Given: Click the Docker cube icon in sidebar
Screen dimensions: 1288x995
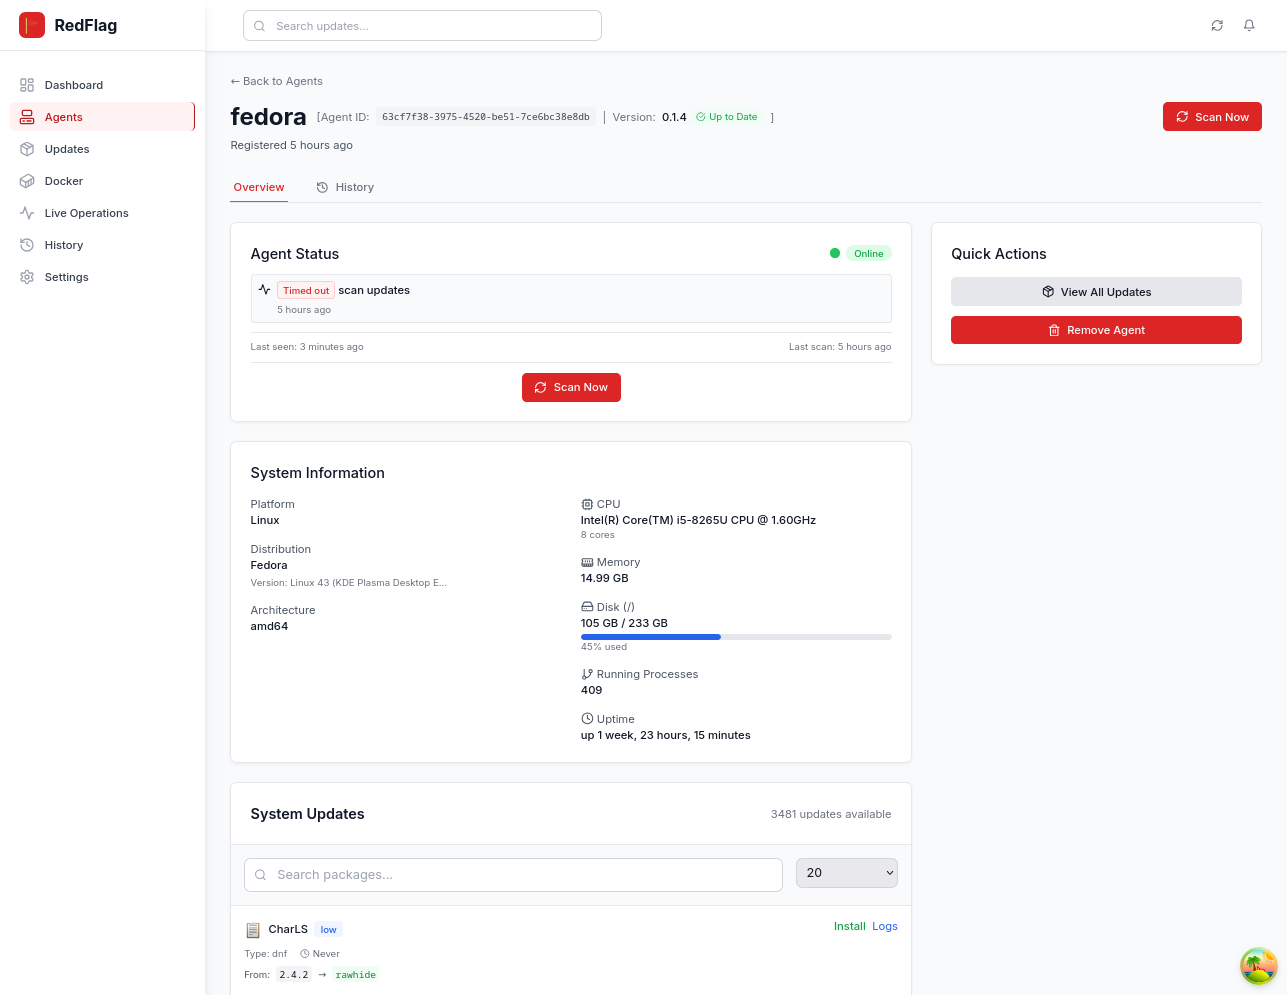Looking at the screenshot, I should [x=27, y=181].
